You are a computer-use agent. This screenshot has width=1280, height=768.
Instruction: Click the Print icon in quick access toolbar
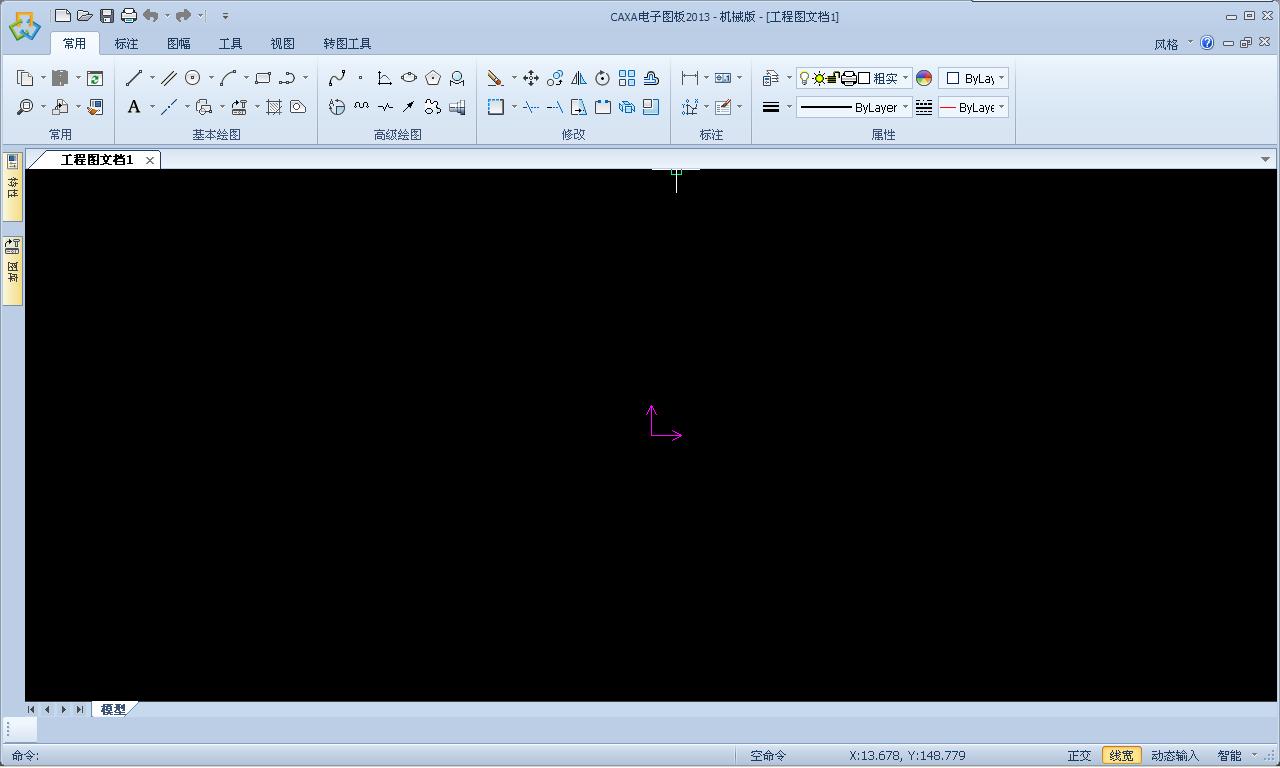click(x=129, y=16)
